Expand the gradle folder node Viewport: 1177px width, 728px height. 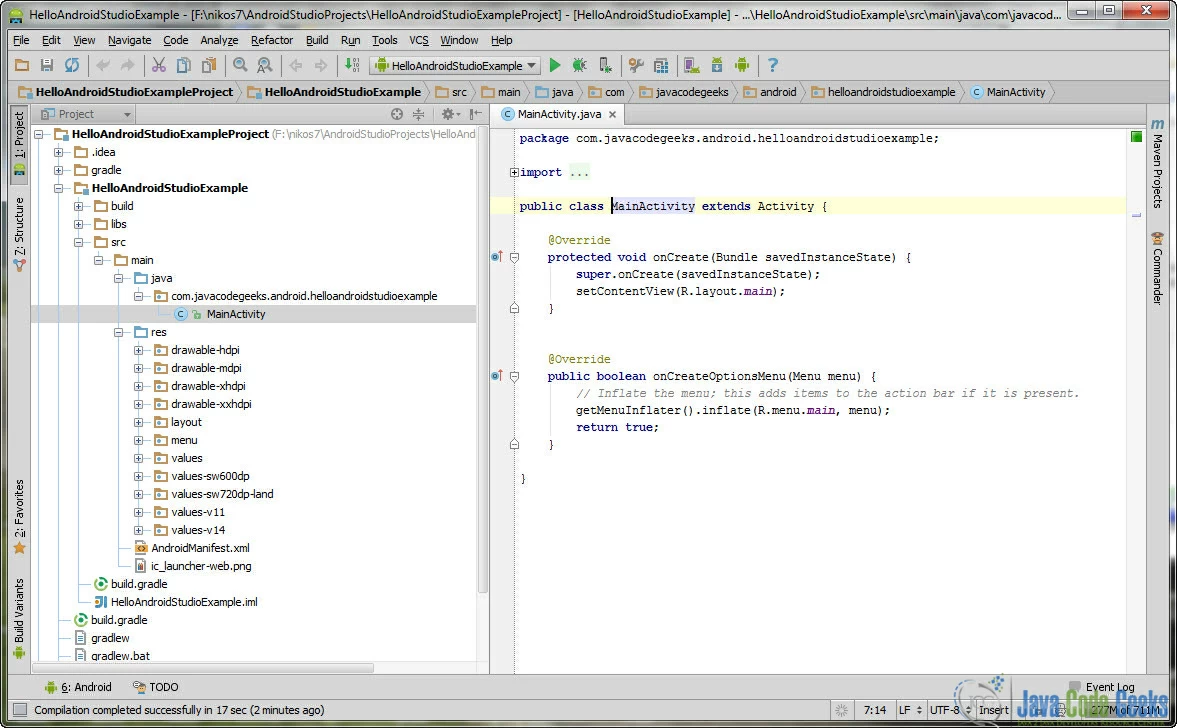click(59, 170)
